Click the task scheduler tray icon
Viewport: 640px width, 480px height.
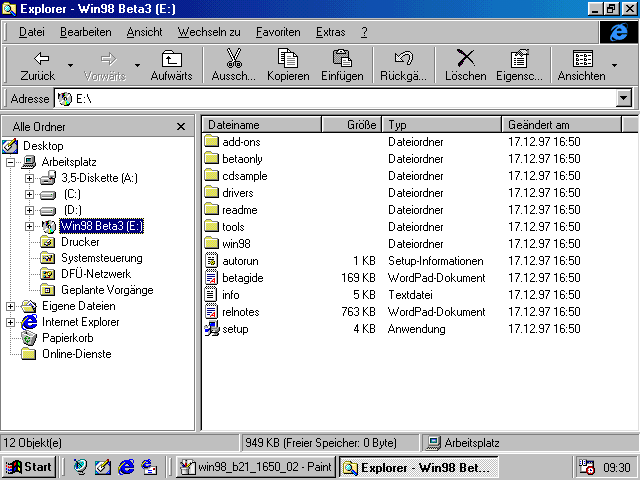pos(587,467)
